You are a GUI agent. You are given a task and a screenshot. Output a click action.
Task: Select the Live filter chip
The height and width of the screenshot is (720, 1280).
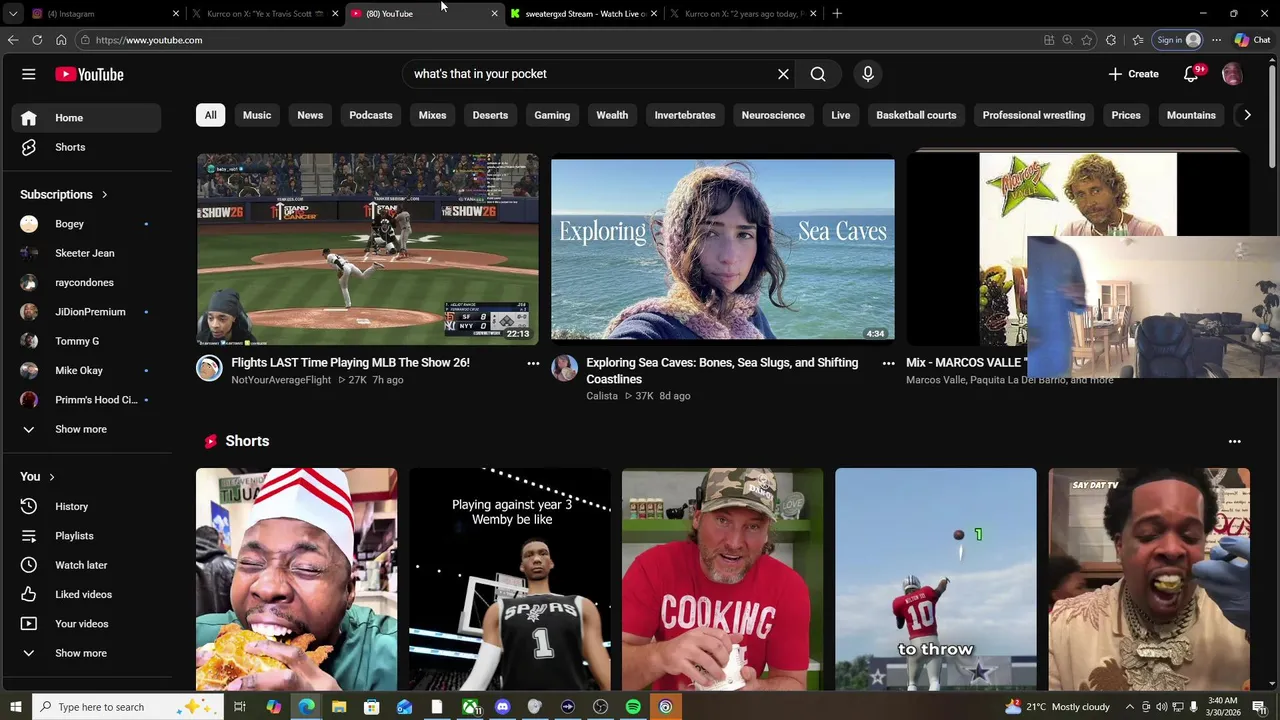pos(841,115)
